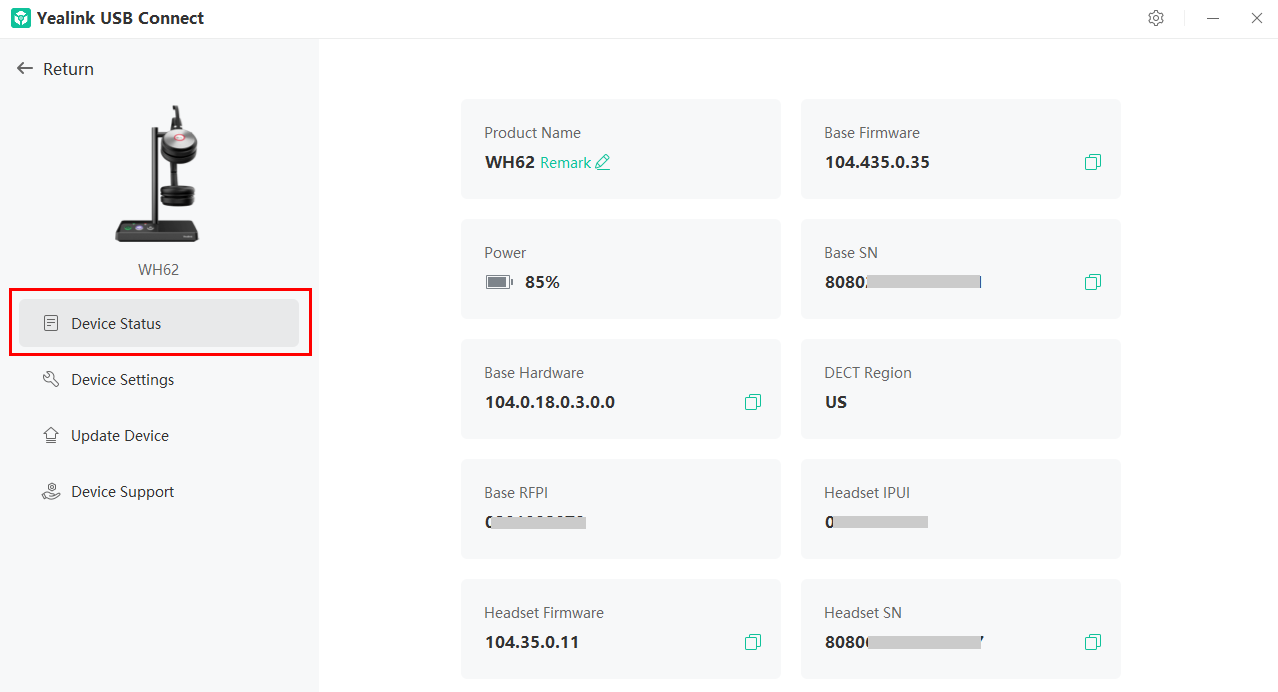
Task: Click the 85% power value
Action: (542, 282)
